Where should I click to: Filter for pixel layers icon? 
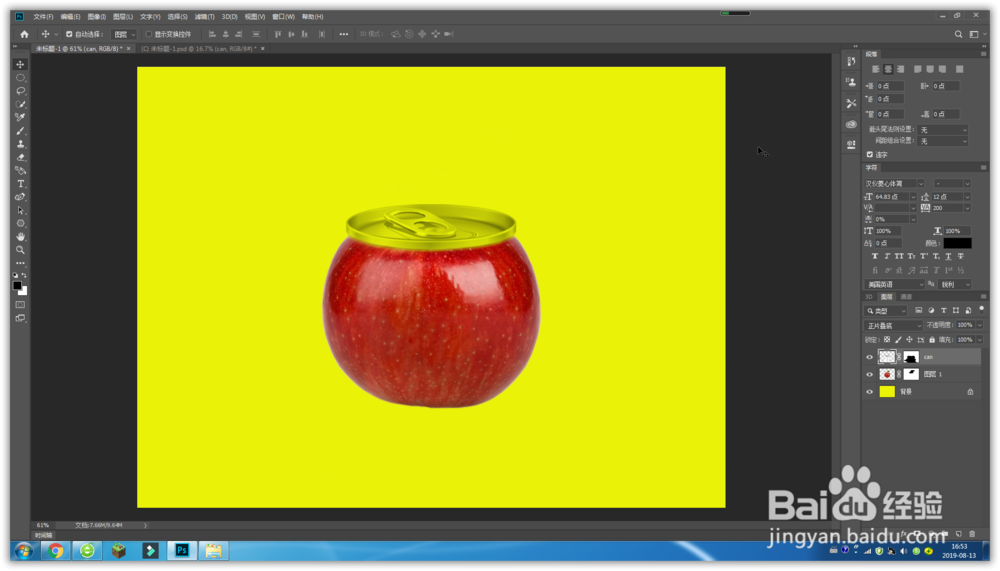(918, 311)
